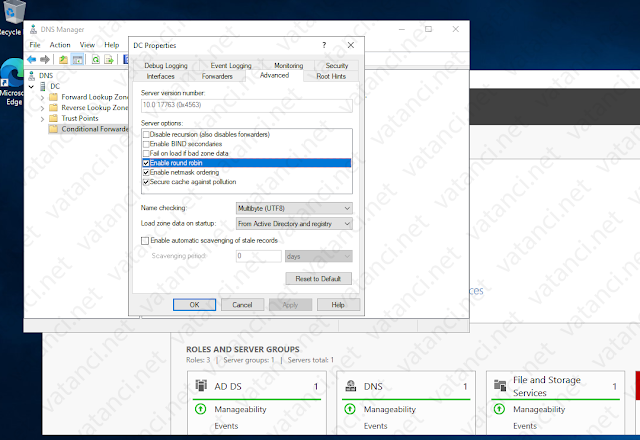Click the Forward Lookup Zones folder icon
Screen dimensions: 640x440
(53, 97)
